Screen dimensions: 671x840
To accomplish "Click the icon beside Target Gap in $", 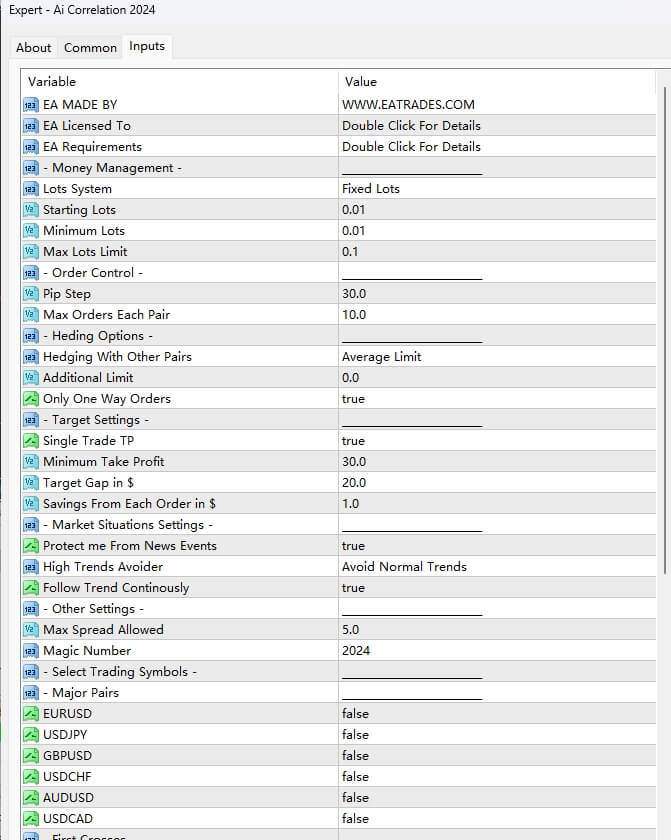I will [30, 483].
